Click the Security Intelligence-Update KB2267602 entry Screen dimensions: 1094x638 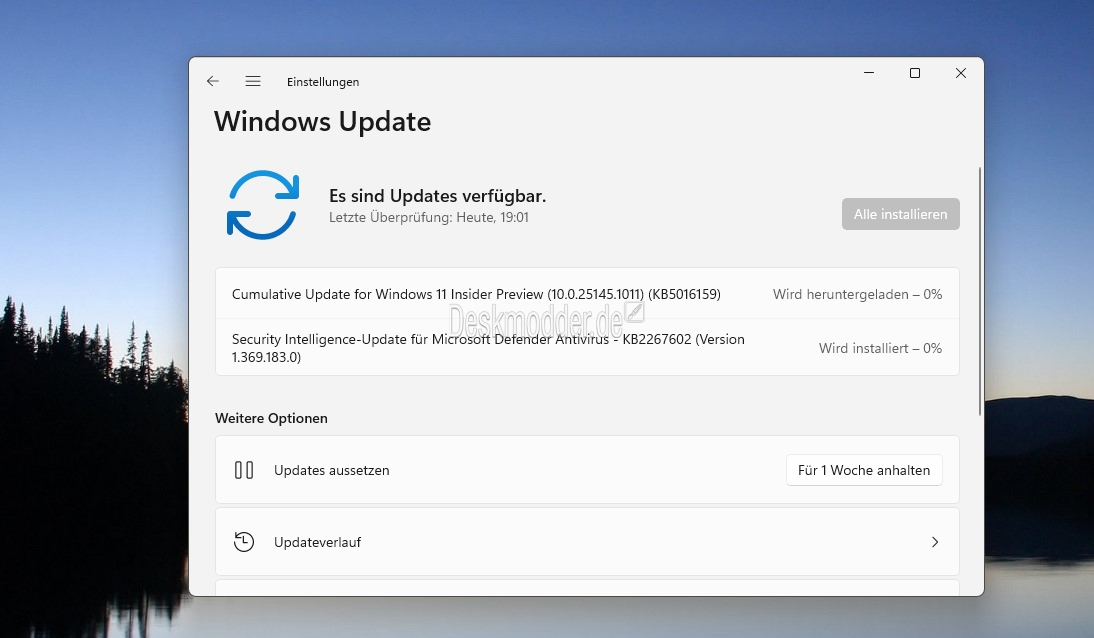coord(587,348)
